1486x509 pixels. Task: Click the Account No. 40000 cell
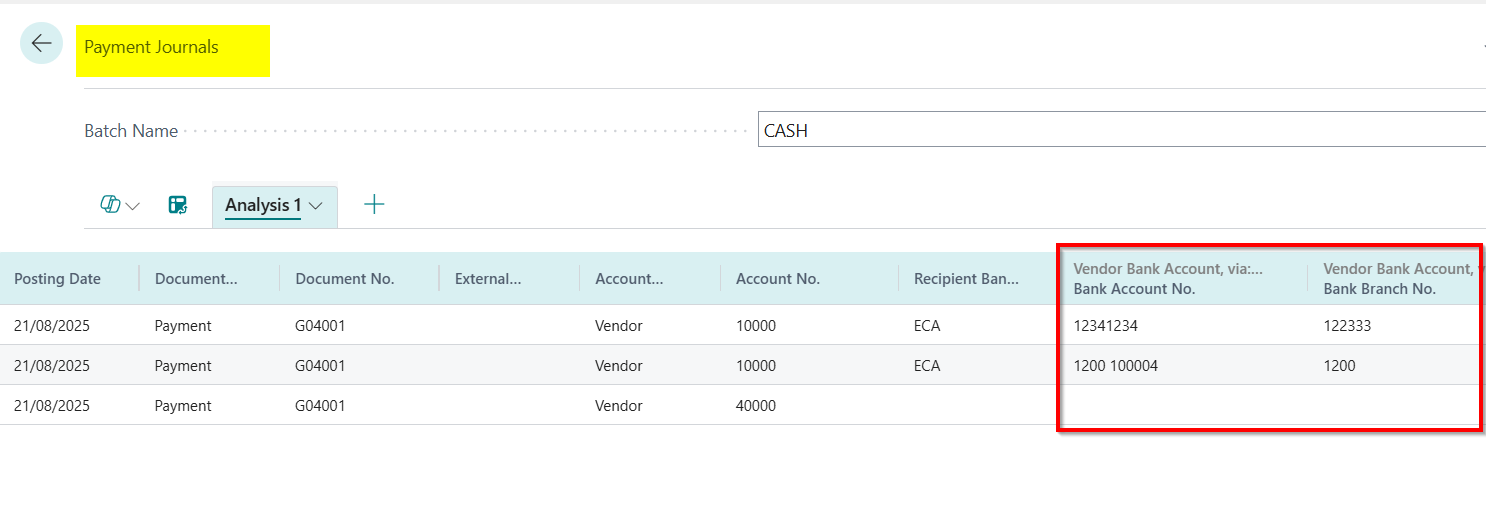755,405
